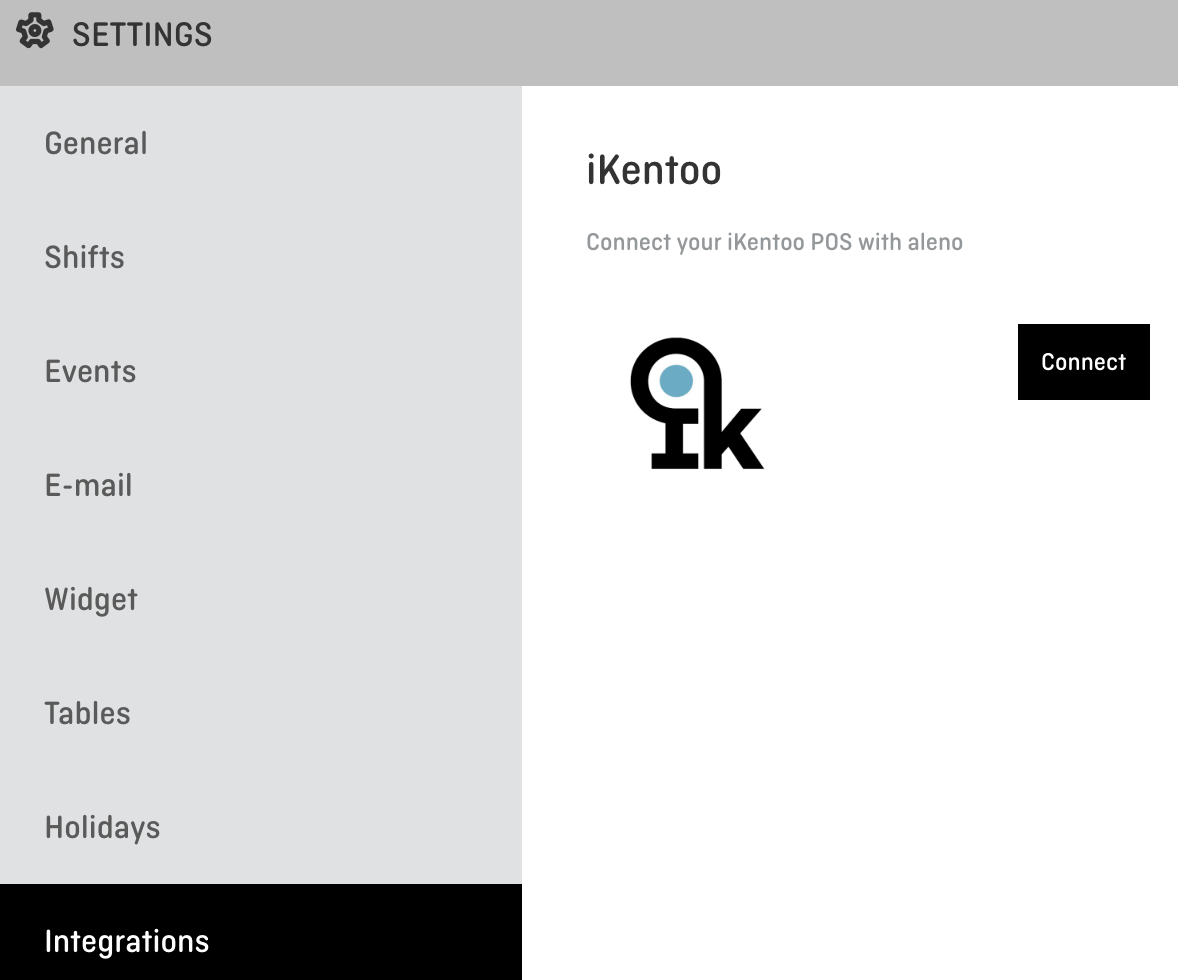This screenshot has height=980, width=1178.
Task: Click the Settings gear icon
Action: 35,33
